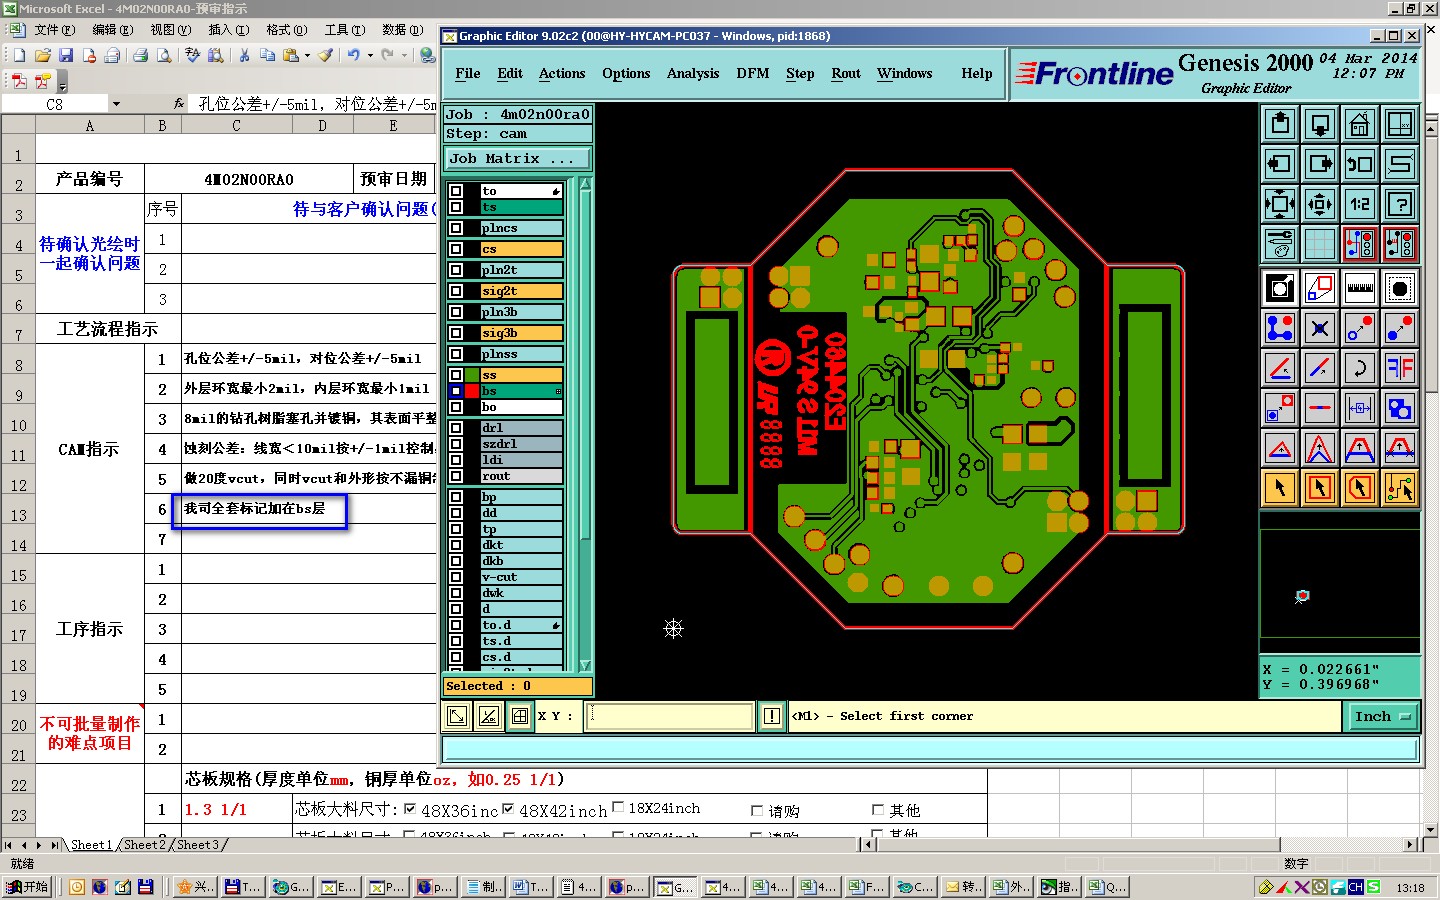Click the 'plncs' layer name

(x=521, y=228)
